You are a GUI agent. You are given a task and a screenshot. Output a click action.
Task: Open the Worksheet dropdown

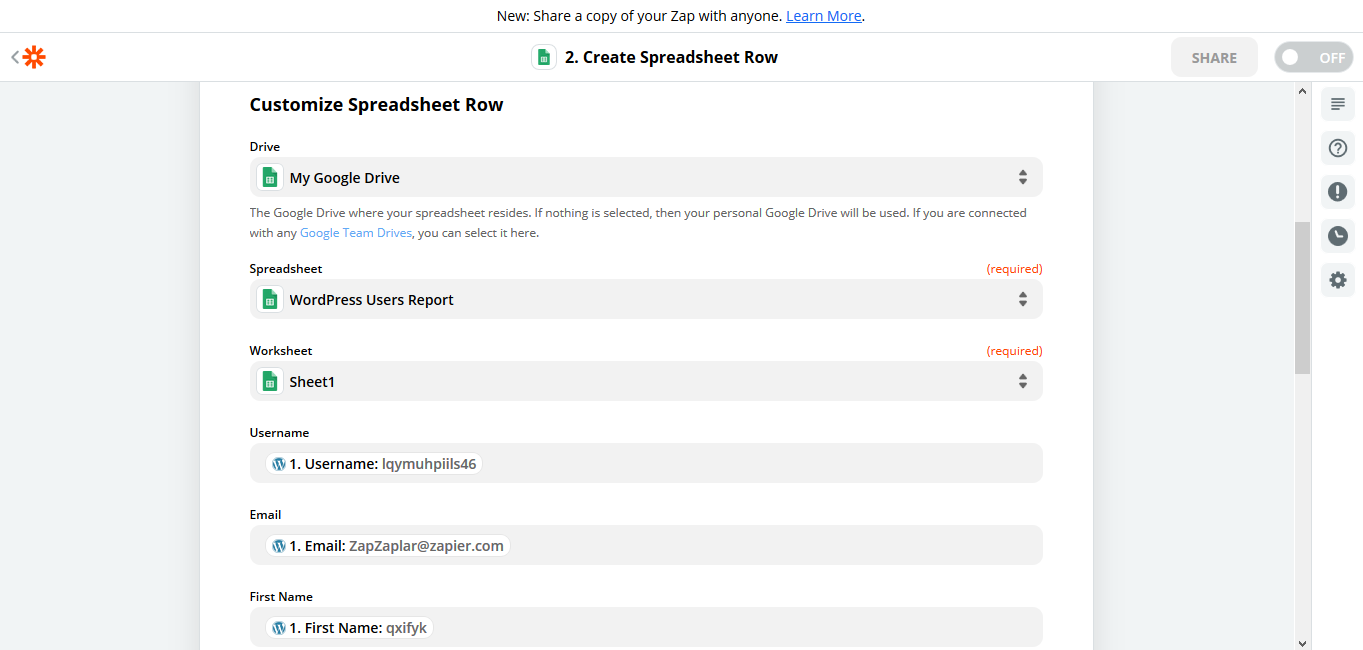point(646,381)
